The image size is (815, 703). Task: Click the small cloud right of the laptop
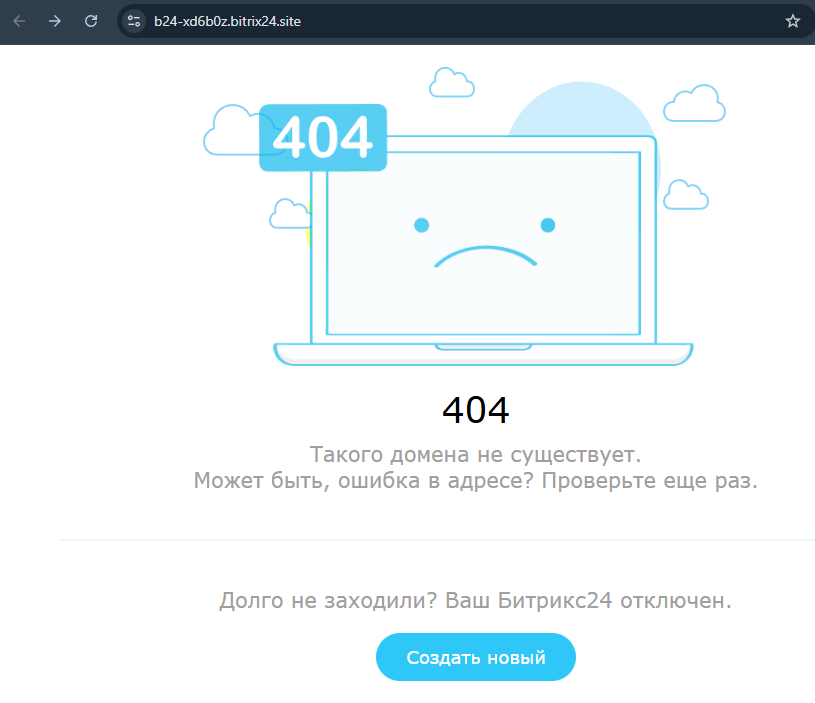(x=685, y=195)
